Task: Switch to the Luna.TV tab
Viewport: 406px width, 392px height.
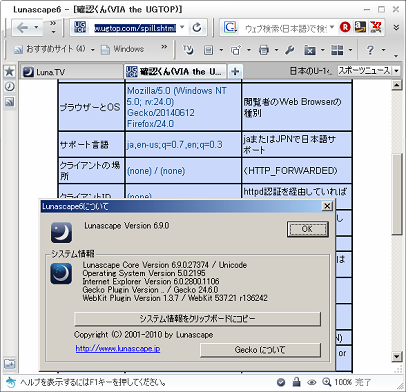Action: pos(71,72)
